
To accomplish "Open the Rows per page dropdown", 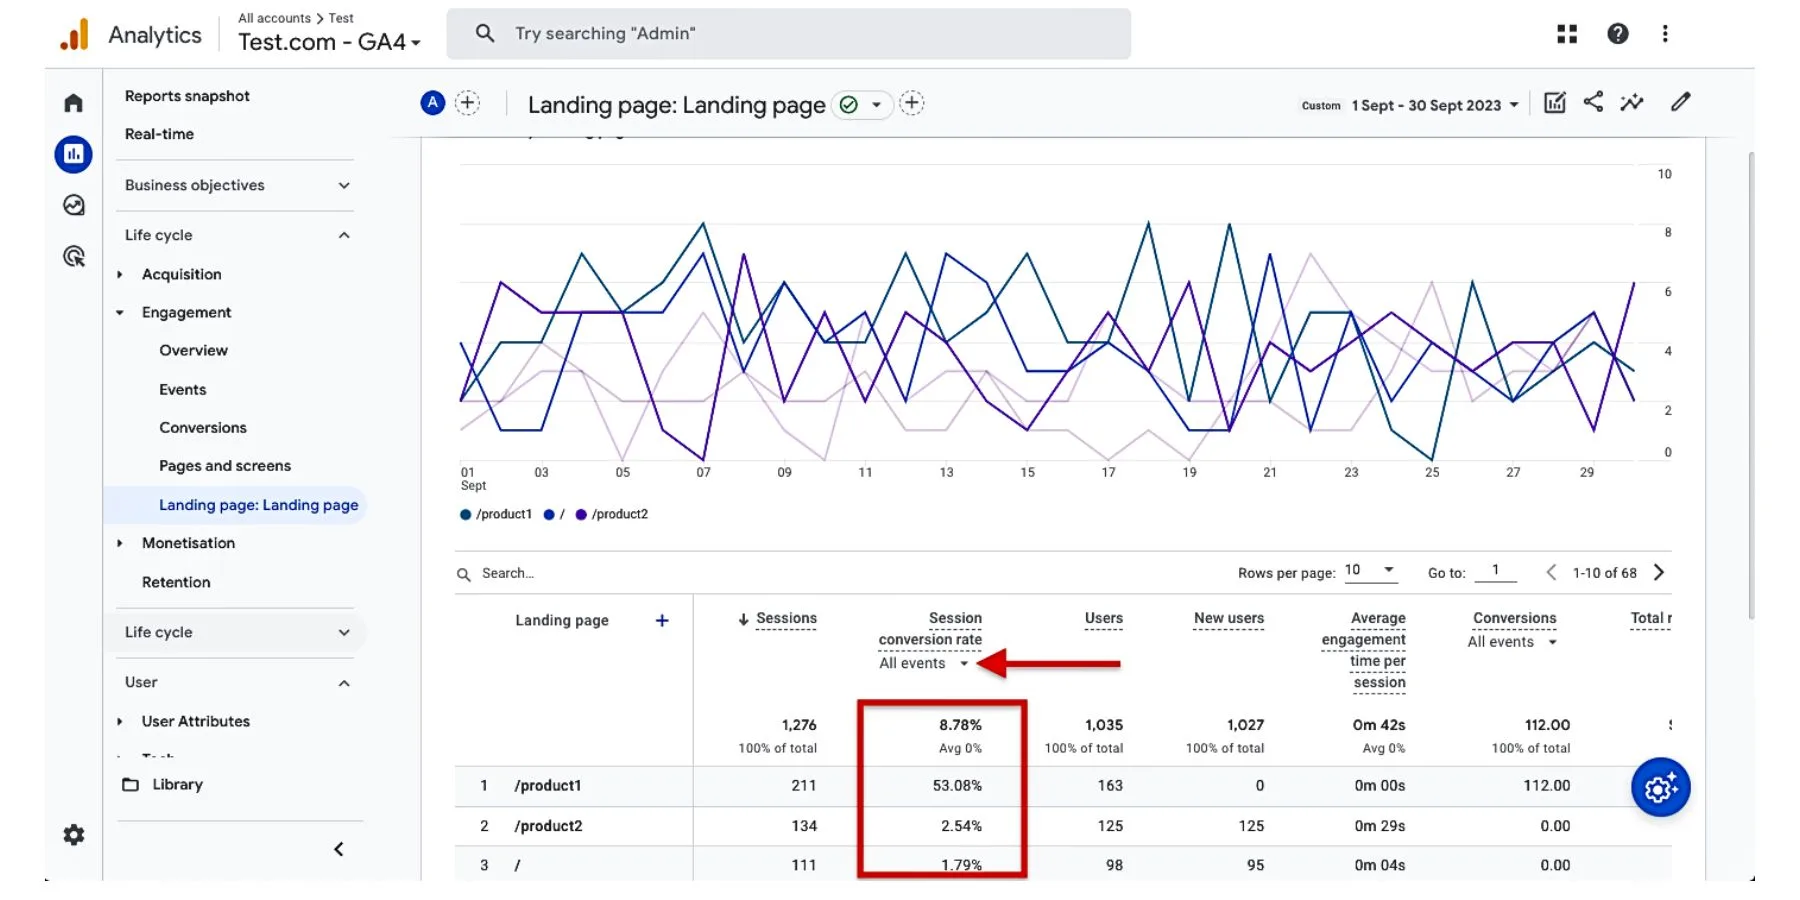I will (1370, 571).
